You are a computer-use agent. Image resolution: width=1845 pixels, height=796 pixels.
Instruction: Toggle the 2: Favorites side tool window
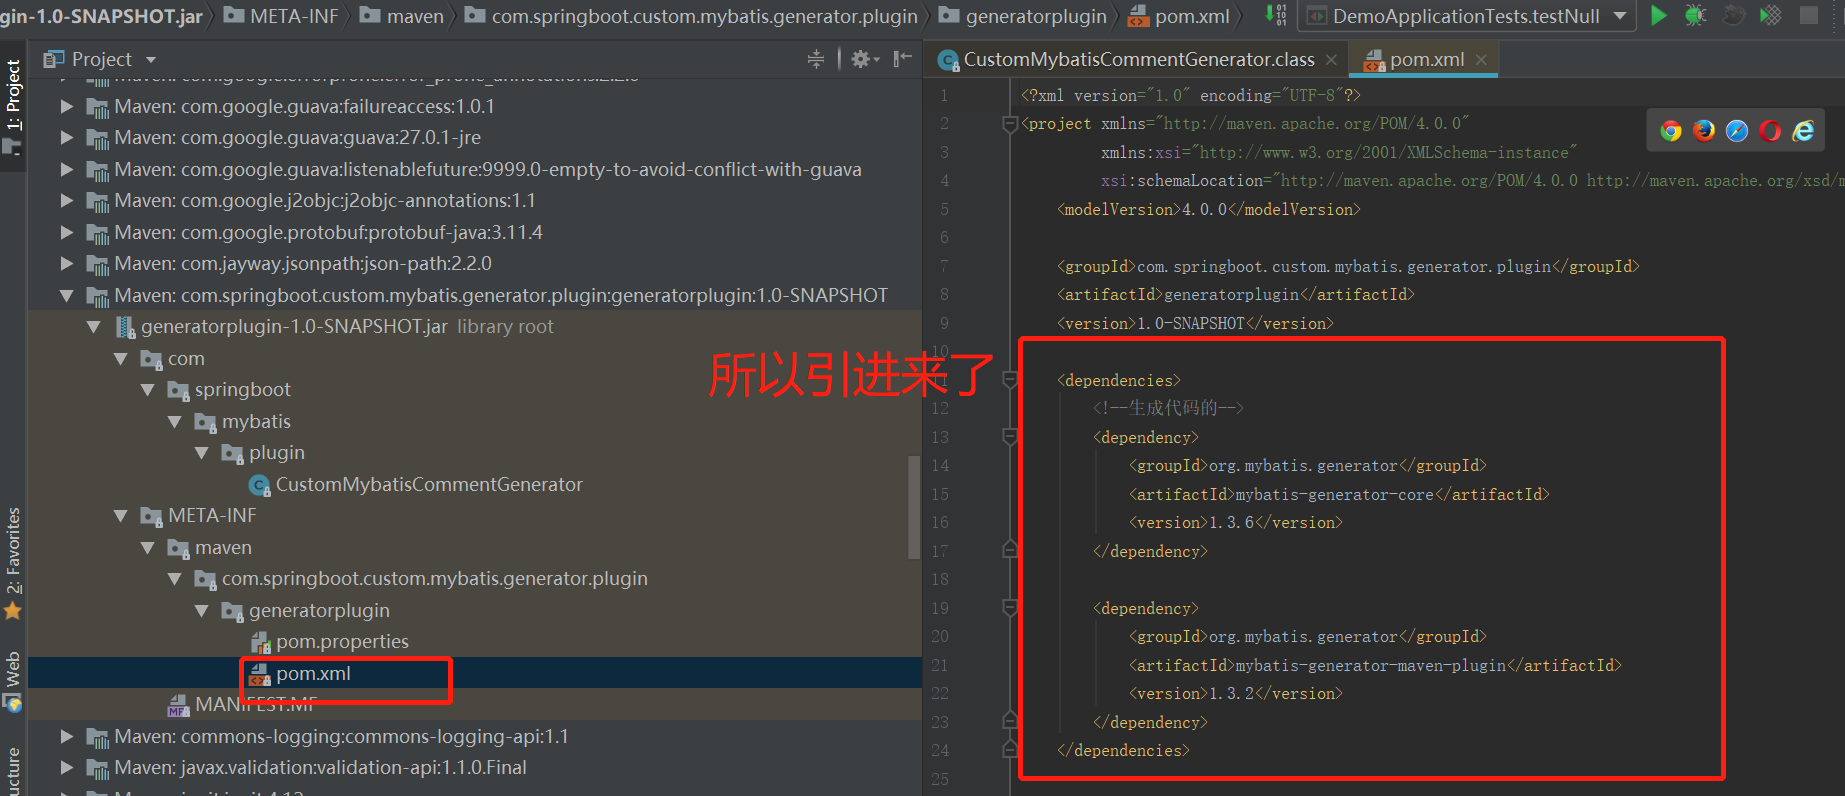13,563
